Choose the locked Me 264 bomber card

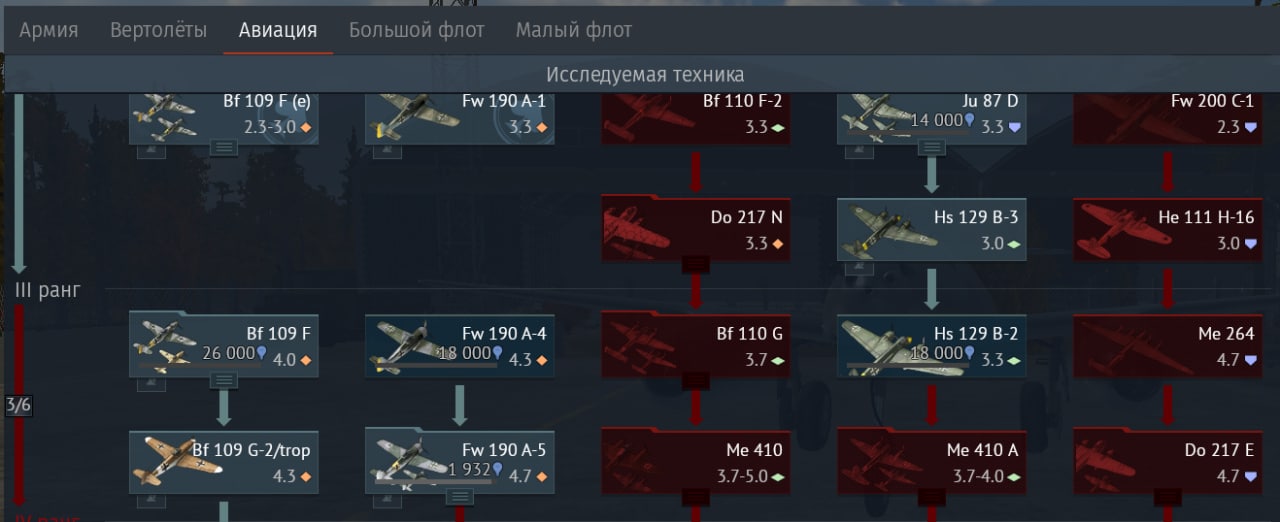coord(1167,345)
